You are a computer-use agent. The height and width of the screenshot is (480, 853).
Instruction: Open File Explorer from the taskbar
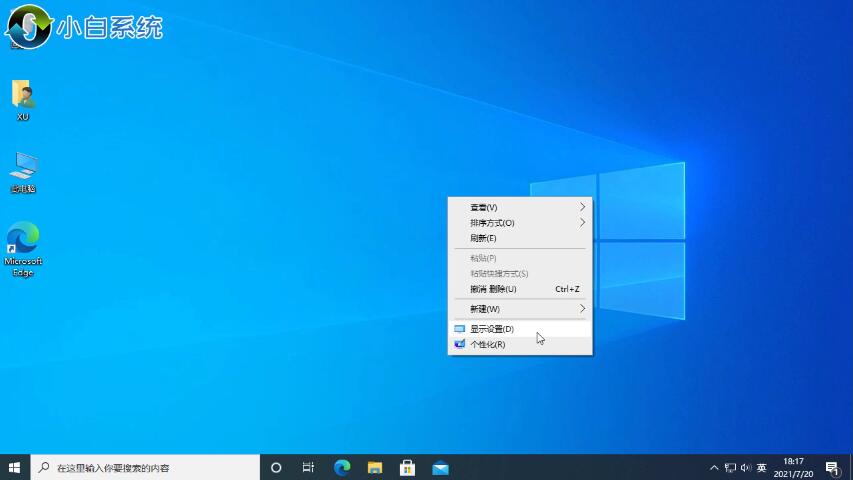(374, 467)
